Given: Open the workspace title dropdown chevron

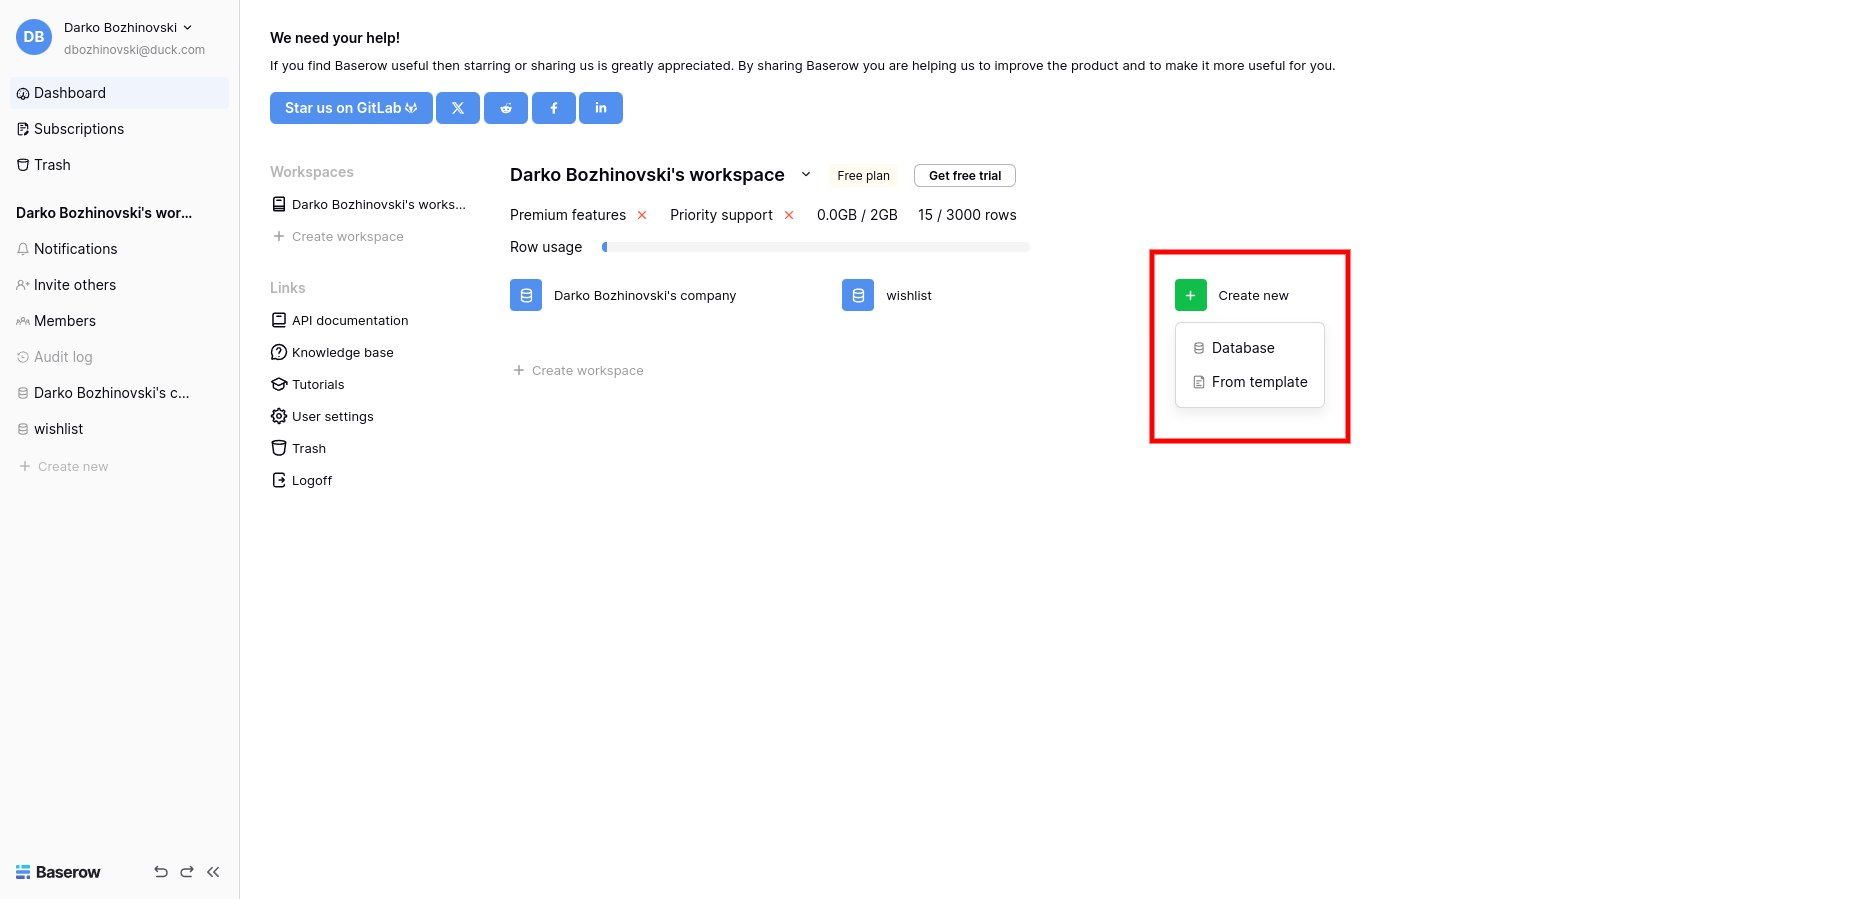Looking at the screenshot, I should click(x=806, y=175).
